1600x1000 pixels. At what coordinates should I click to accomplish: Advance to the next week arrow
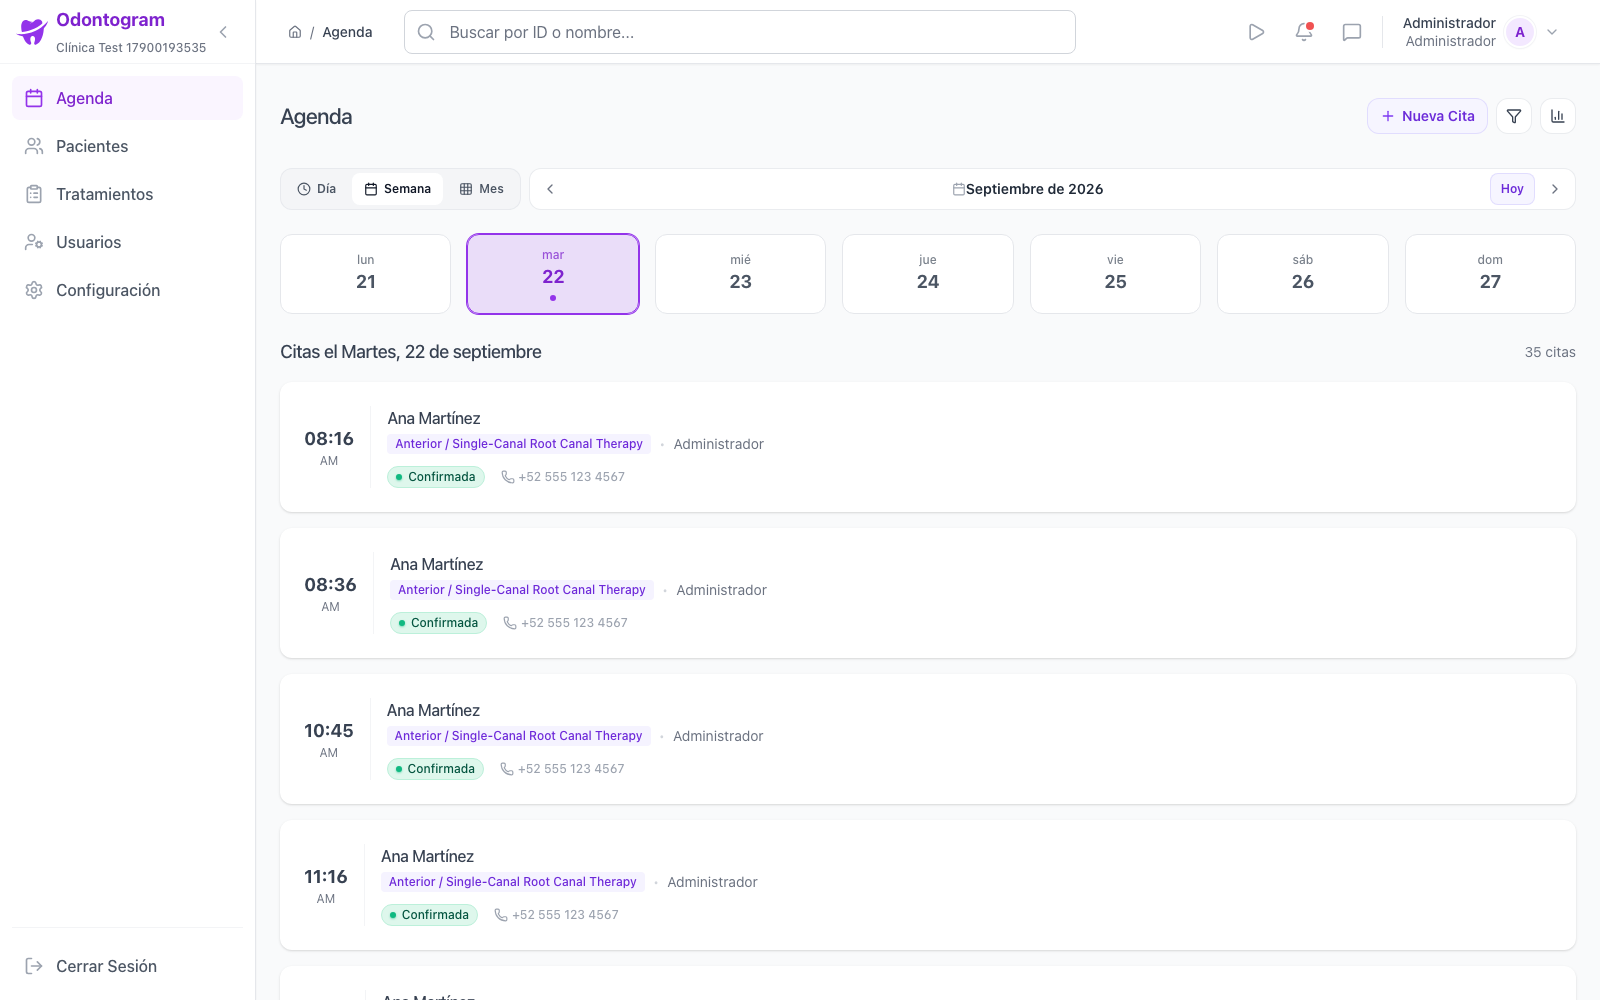click(1555, 189)
